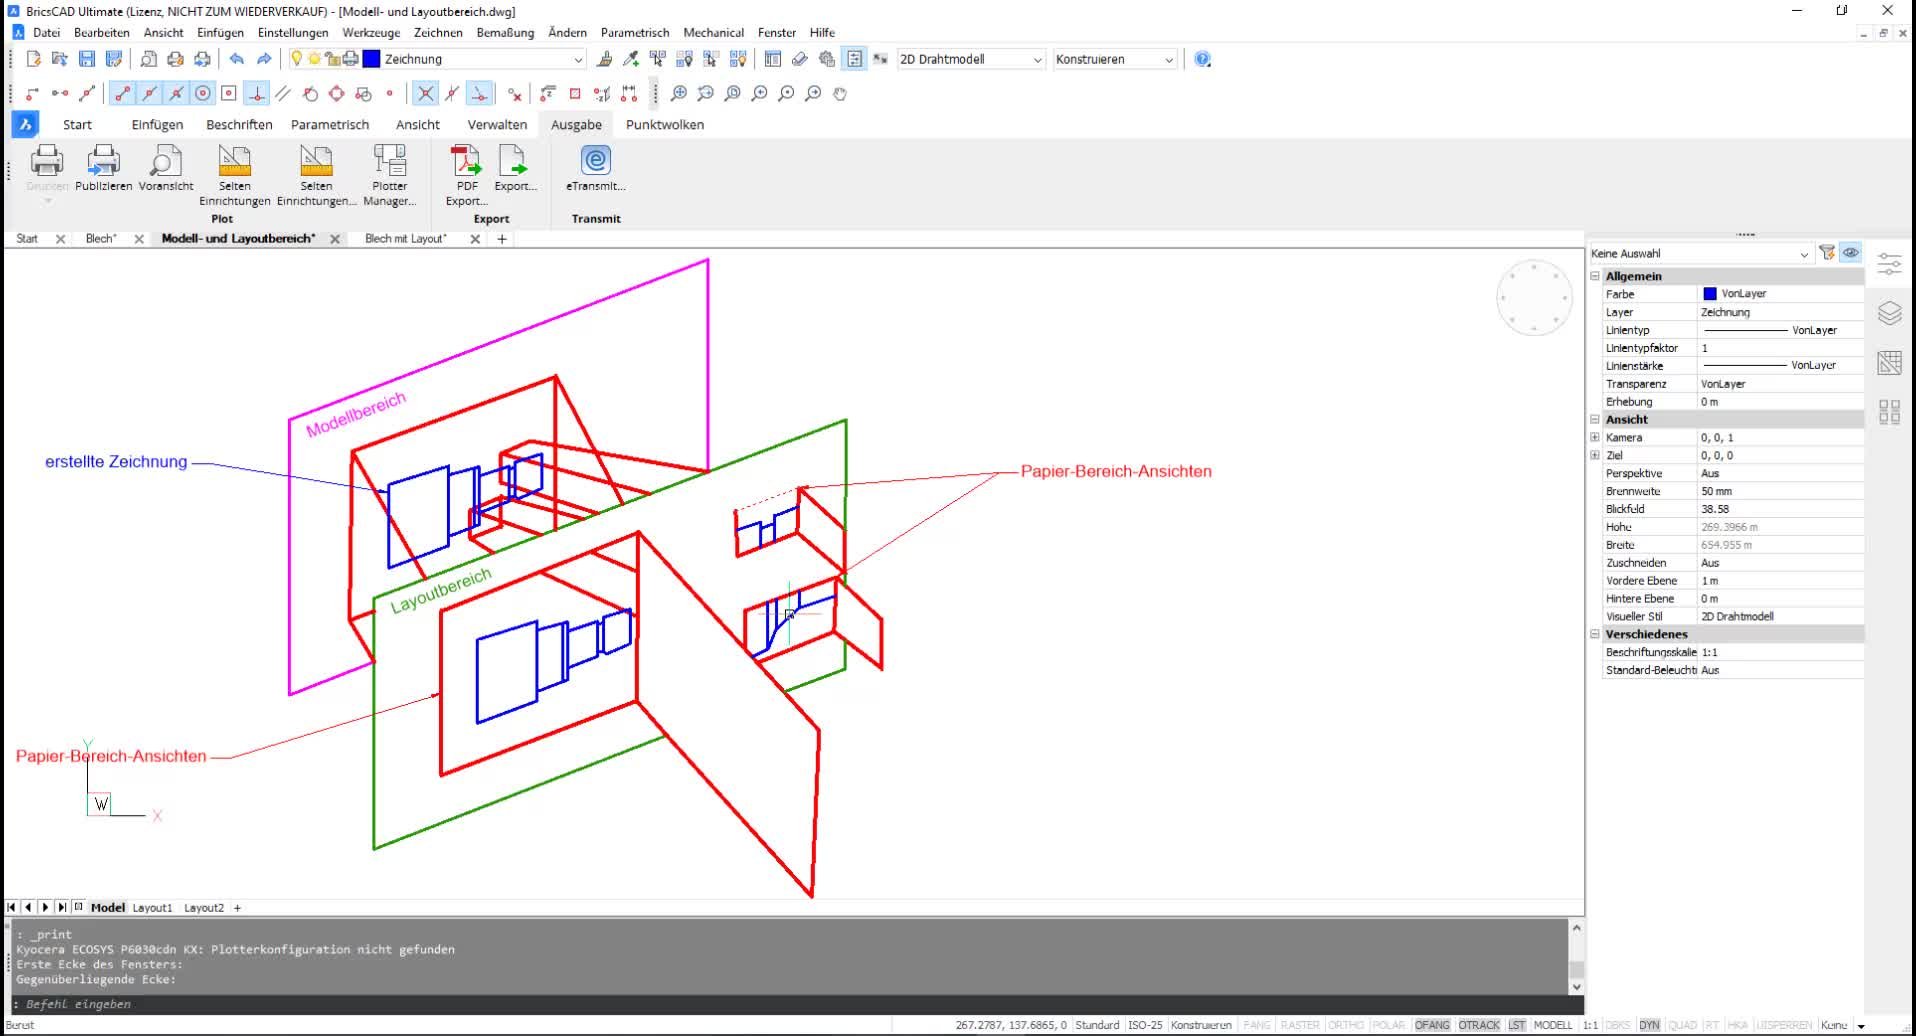1916x1036 pixels.
Task: Toggle RASTER grid in the status bar
Action: tap(1300, 1025)
